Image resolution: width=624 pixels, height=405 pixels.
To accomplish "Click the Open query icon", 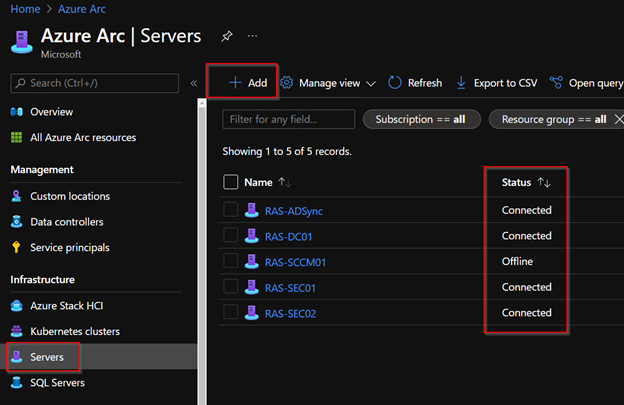I will [556, 83].
